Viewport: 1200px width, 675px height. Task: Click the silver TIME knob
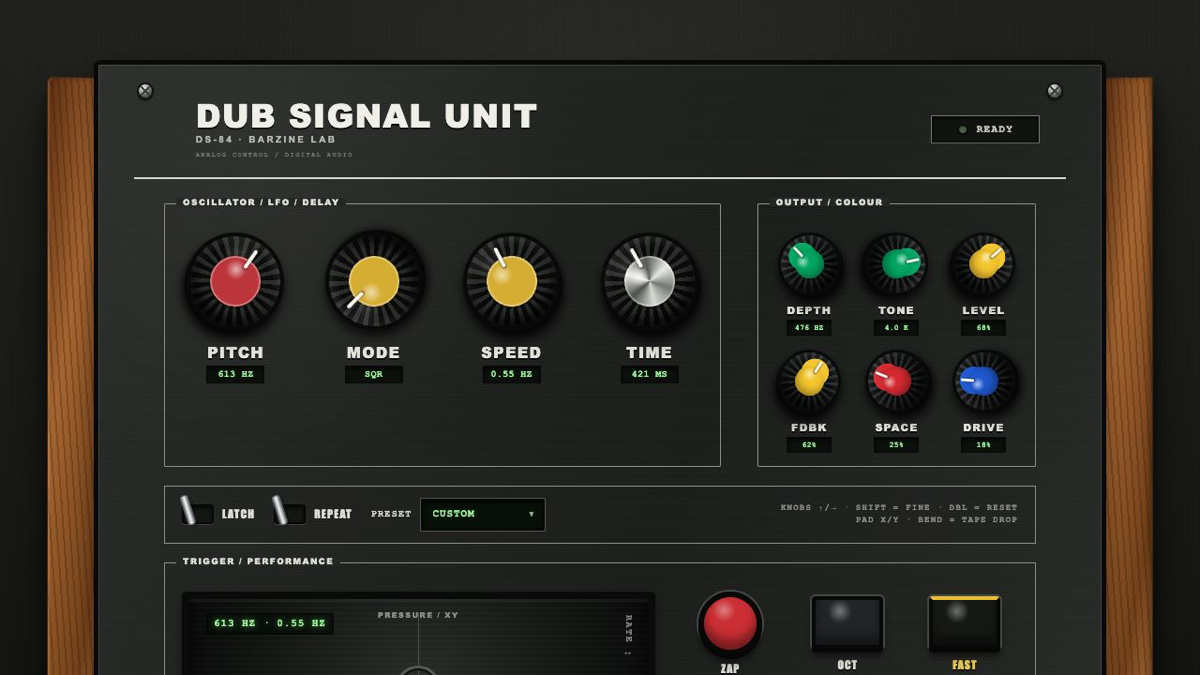coord(650,281)
